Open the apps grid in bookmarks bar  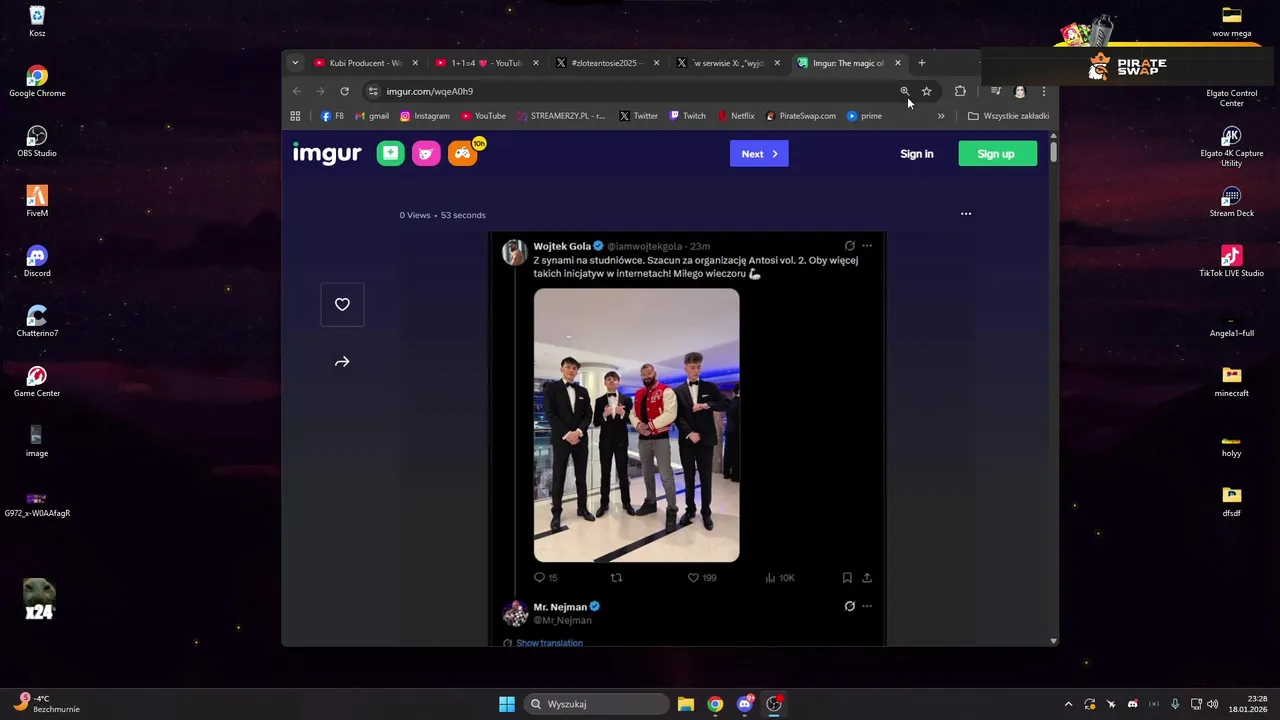click(295, 116)
